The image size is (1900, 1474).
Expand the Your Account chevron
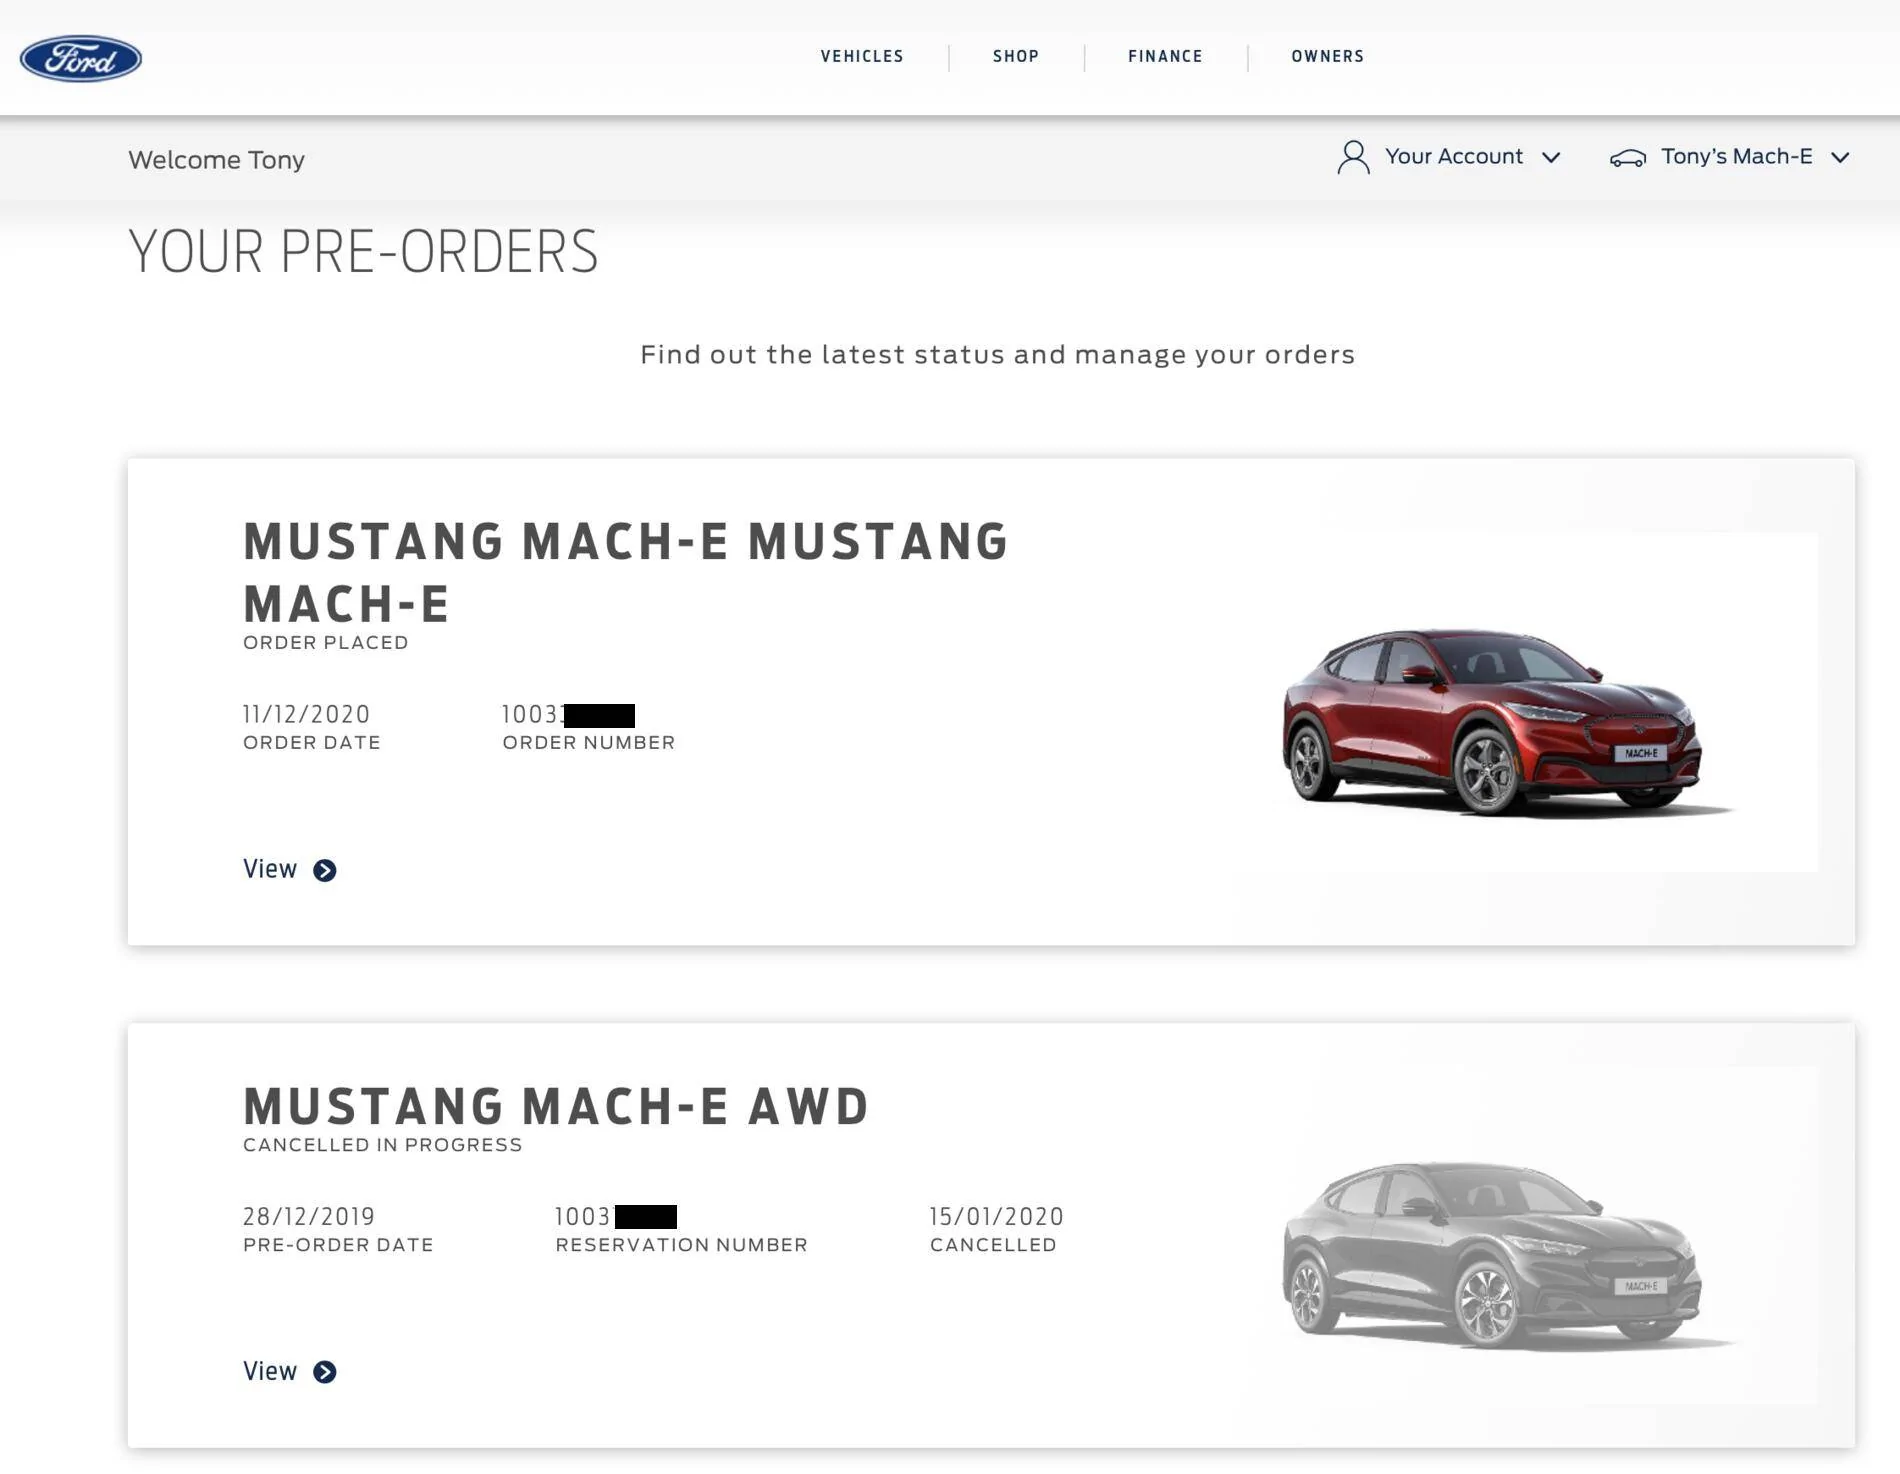pos(1551,157)
